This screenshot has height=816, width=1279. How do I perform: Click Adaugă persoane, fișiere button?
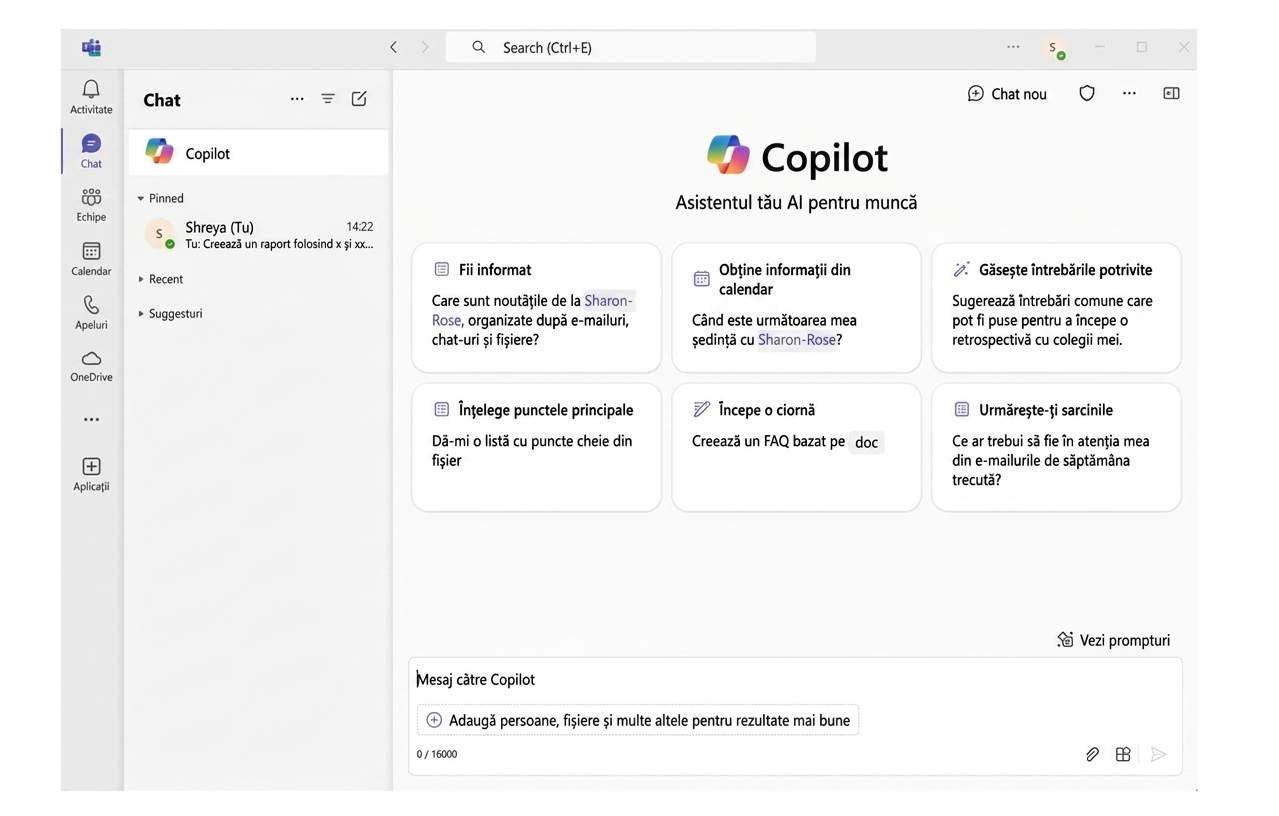point(638,720)
